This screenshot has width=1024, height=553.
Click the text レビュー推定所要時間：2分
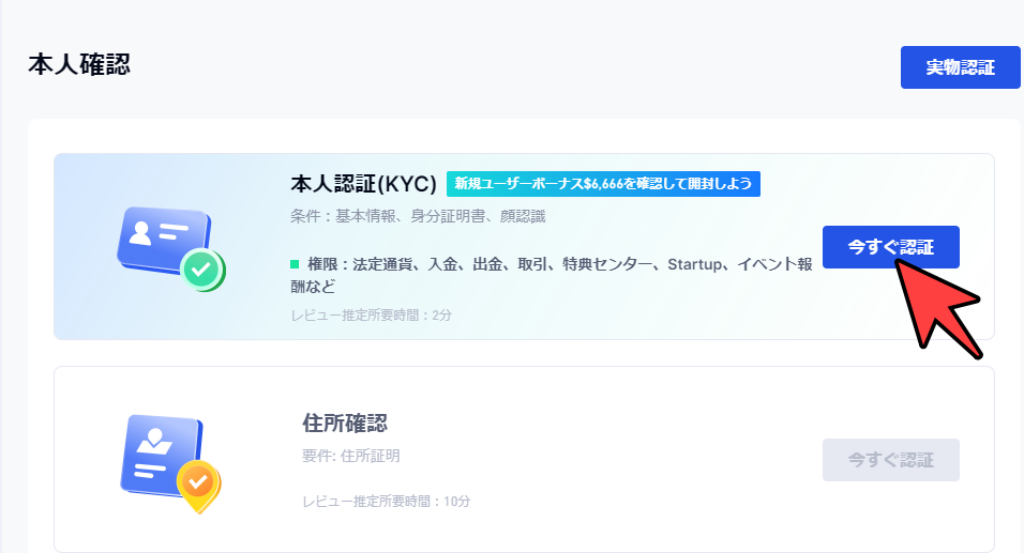coord(371,315)
